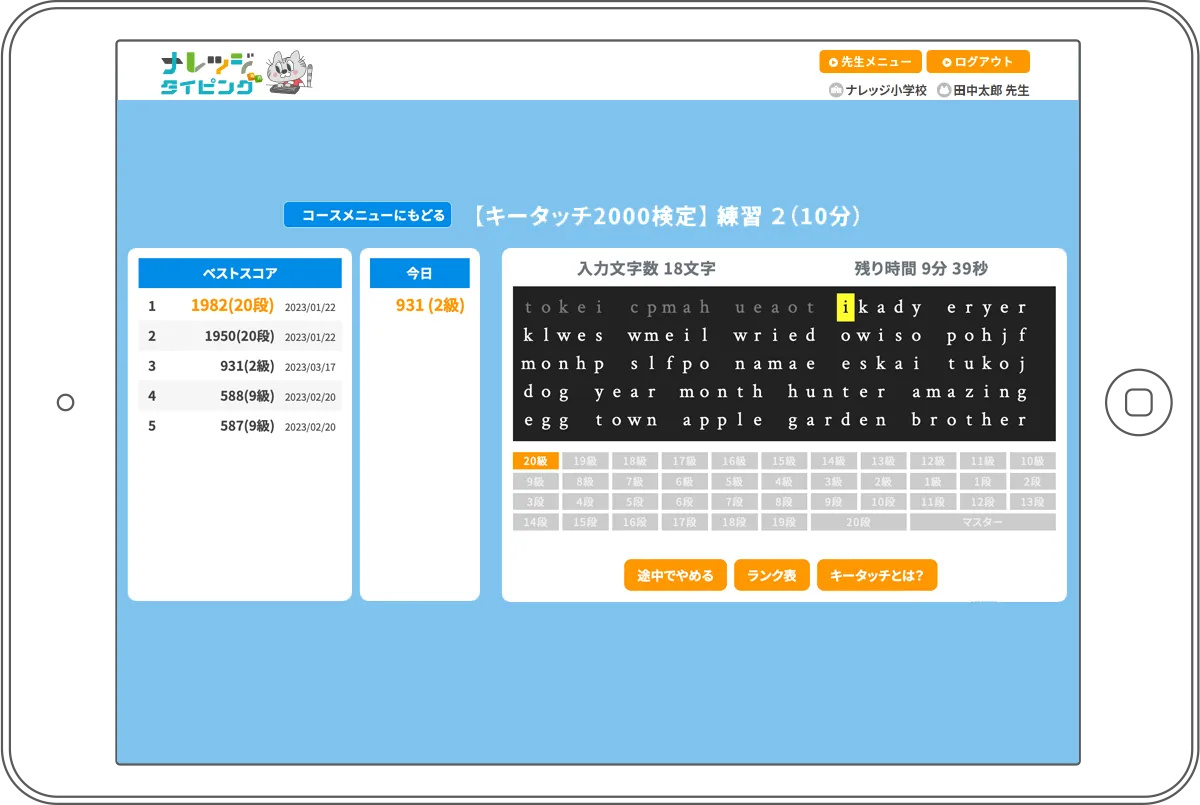Select the wide 20段 rank tile
The height and width of the screenshot is (805, 1200).
(x=858, y=522)
